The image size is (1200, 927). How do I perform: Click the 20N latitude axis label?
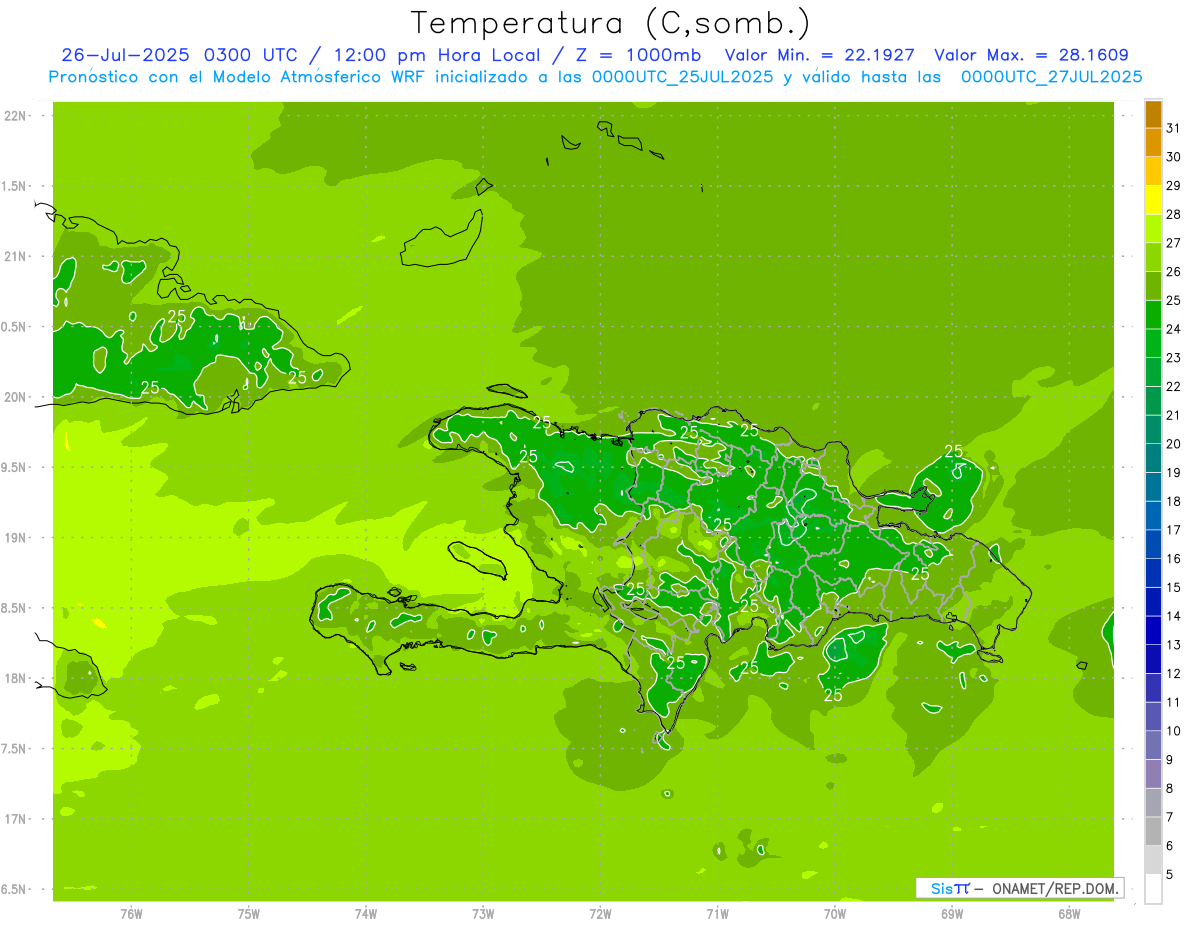coord(16,397)
